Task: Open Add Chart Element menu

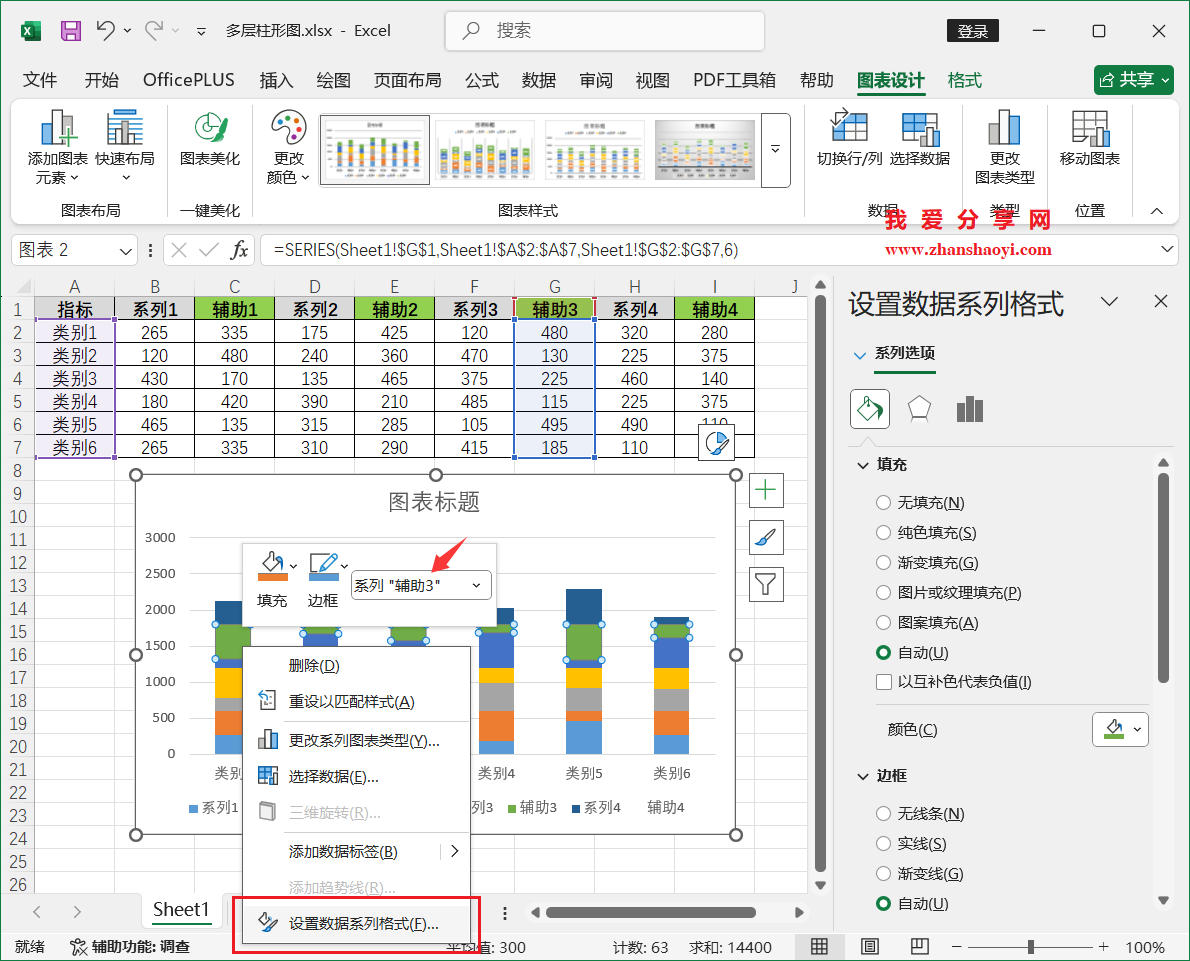Action: [x=58, y=147]
